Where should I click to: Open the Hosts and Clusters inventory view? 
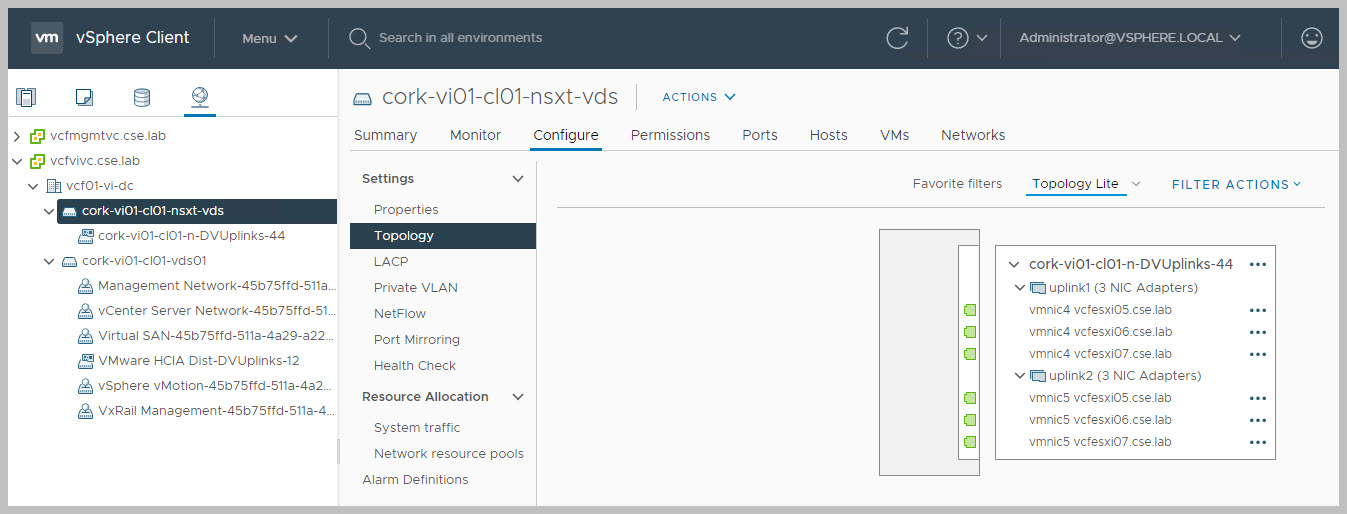26,97
